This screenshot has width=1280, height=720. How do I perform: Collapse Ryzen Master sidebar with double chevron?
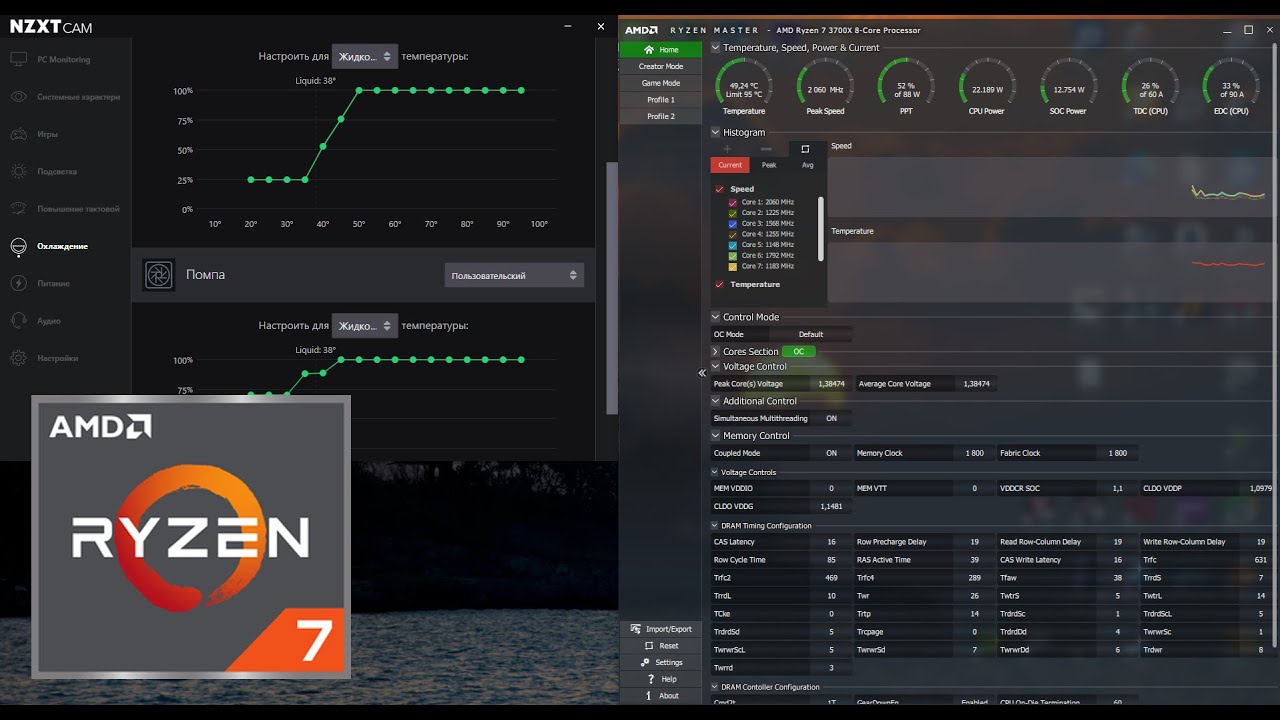[x=702, y=373]
